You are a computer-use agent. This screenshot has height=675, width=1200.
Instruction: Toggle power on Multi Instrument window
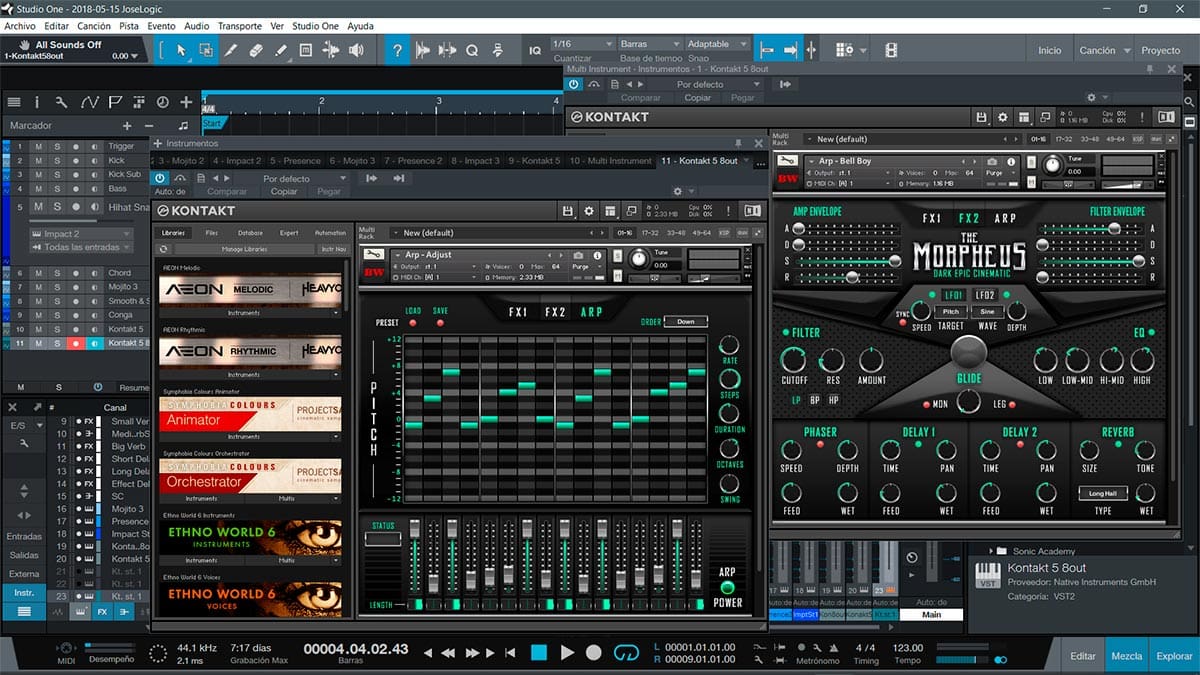tap(574, 85)
